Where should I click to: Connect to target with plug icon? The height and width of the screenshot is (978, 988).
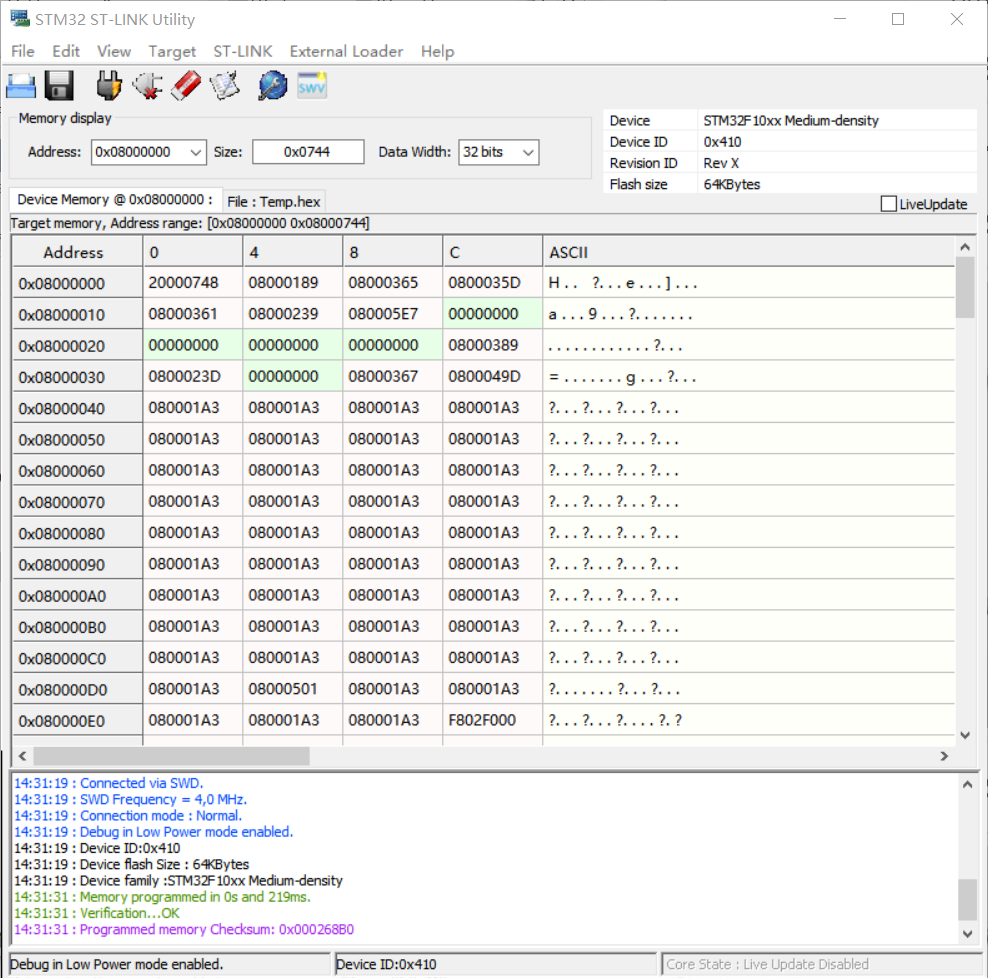click(x=108, y=86)
